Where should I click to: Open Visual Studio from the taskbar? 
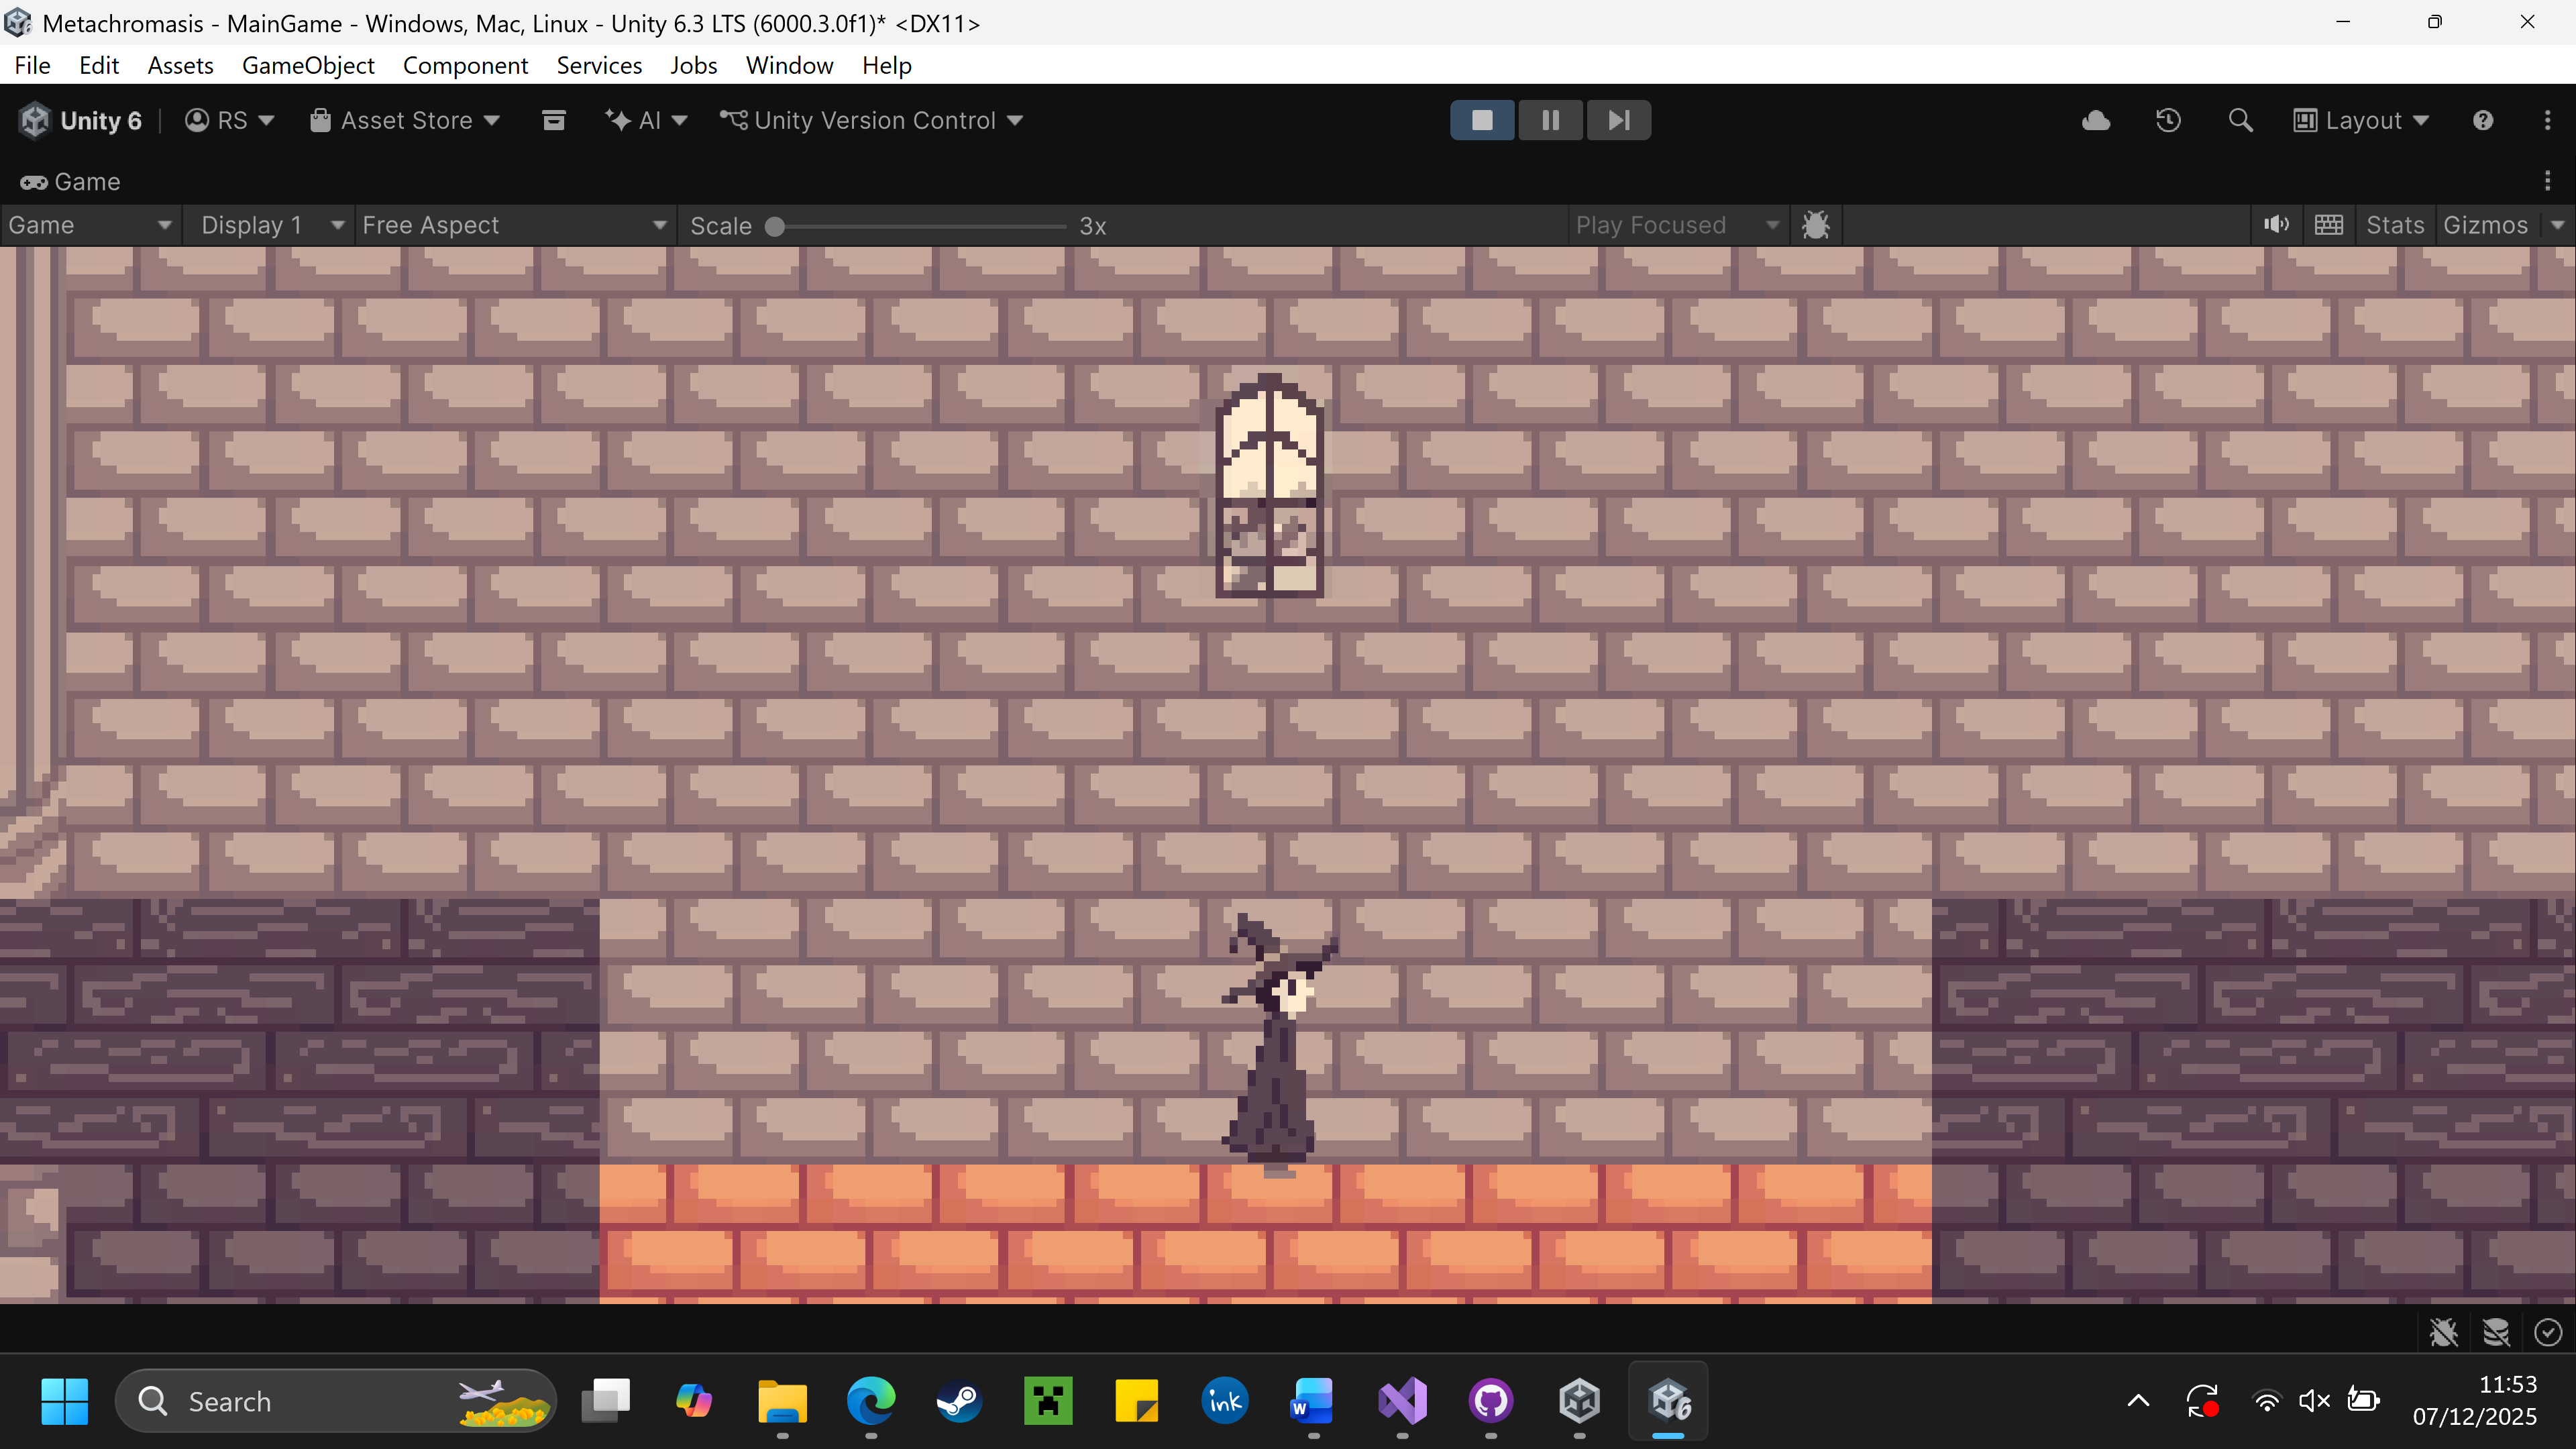(x=1402, y=1401)
